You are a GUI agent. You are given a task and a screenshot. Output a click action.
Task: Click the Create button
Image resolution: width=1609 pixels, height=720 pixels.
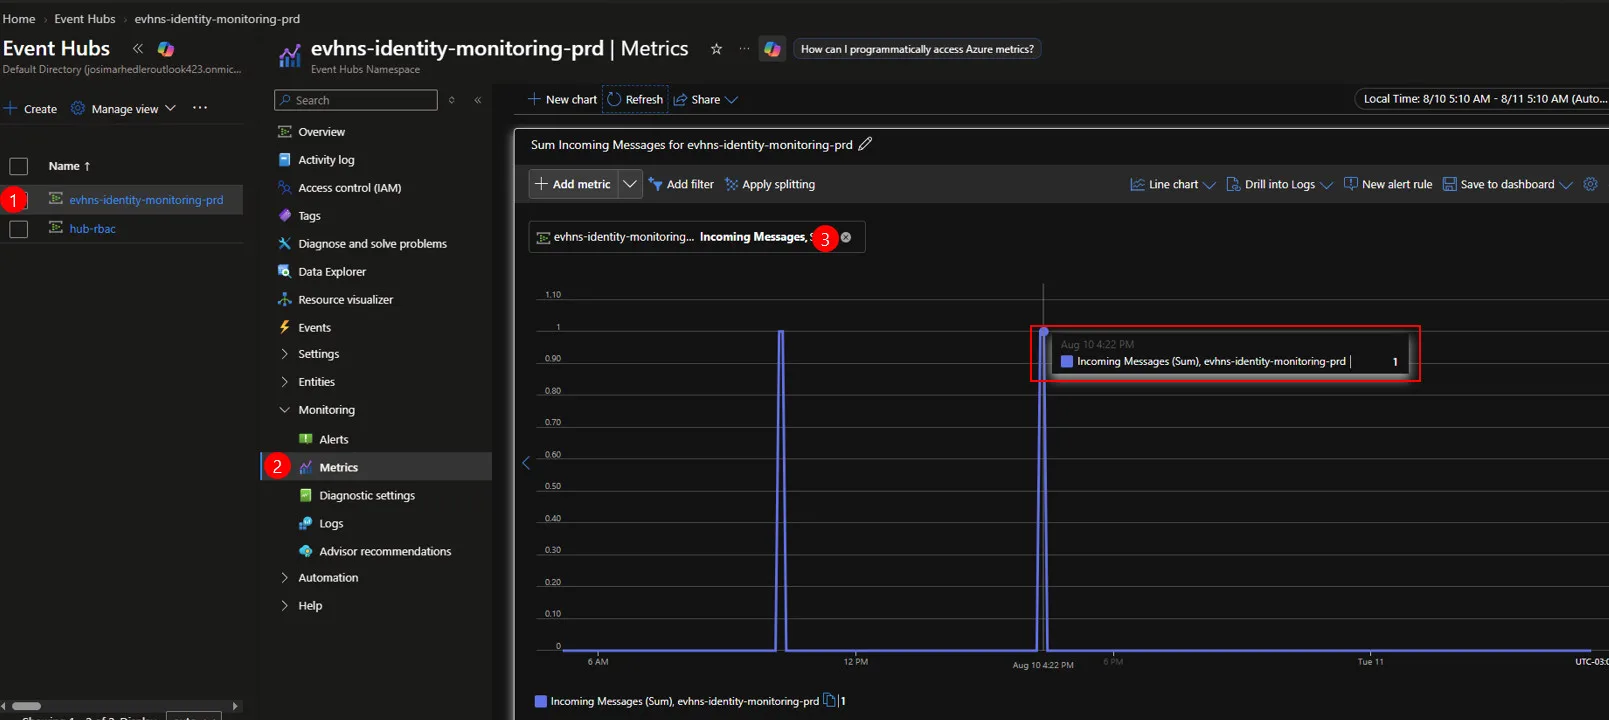pos(31,108)
